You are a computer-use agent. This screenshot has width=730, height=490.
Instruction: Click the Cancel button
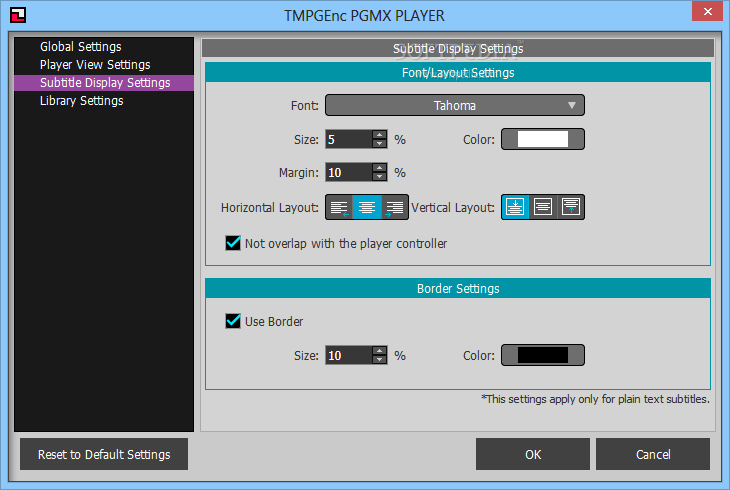click(x=653, y=454)
